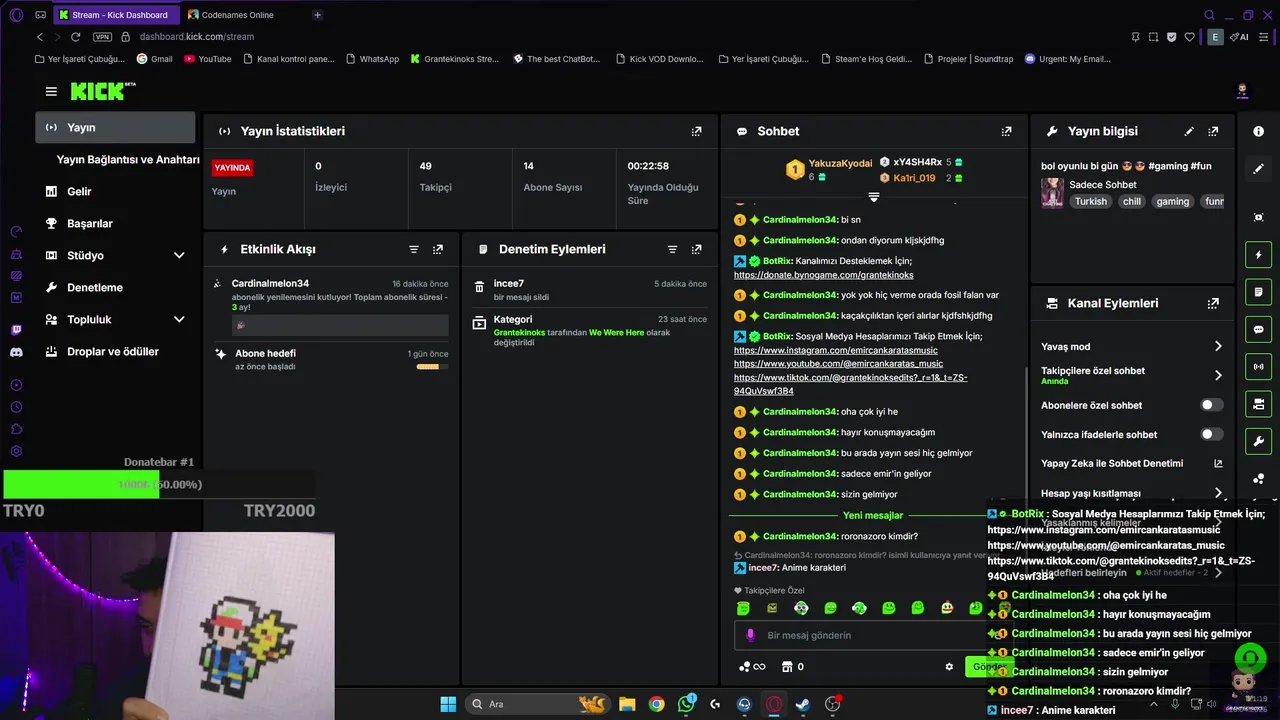1280x720 pixels.
Task: Collapse the chat leaderboard arrow
Action: point(874,197)
